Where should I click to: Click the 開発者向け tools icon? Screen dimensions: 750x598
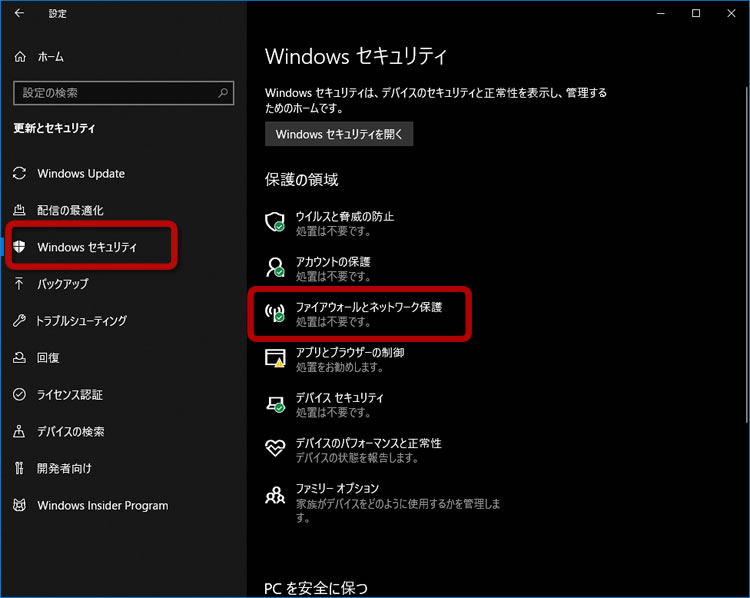[19, 468]
